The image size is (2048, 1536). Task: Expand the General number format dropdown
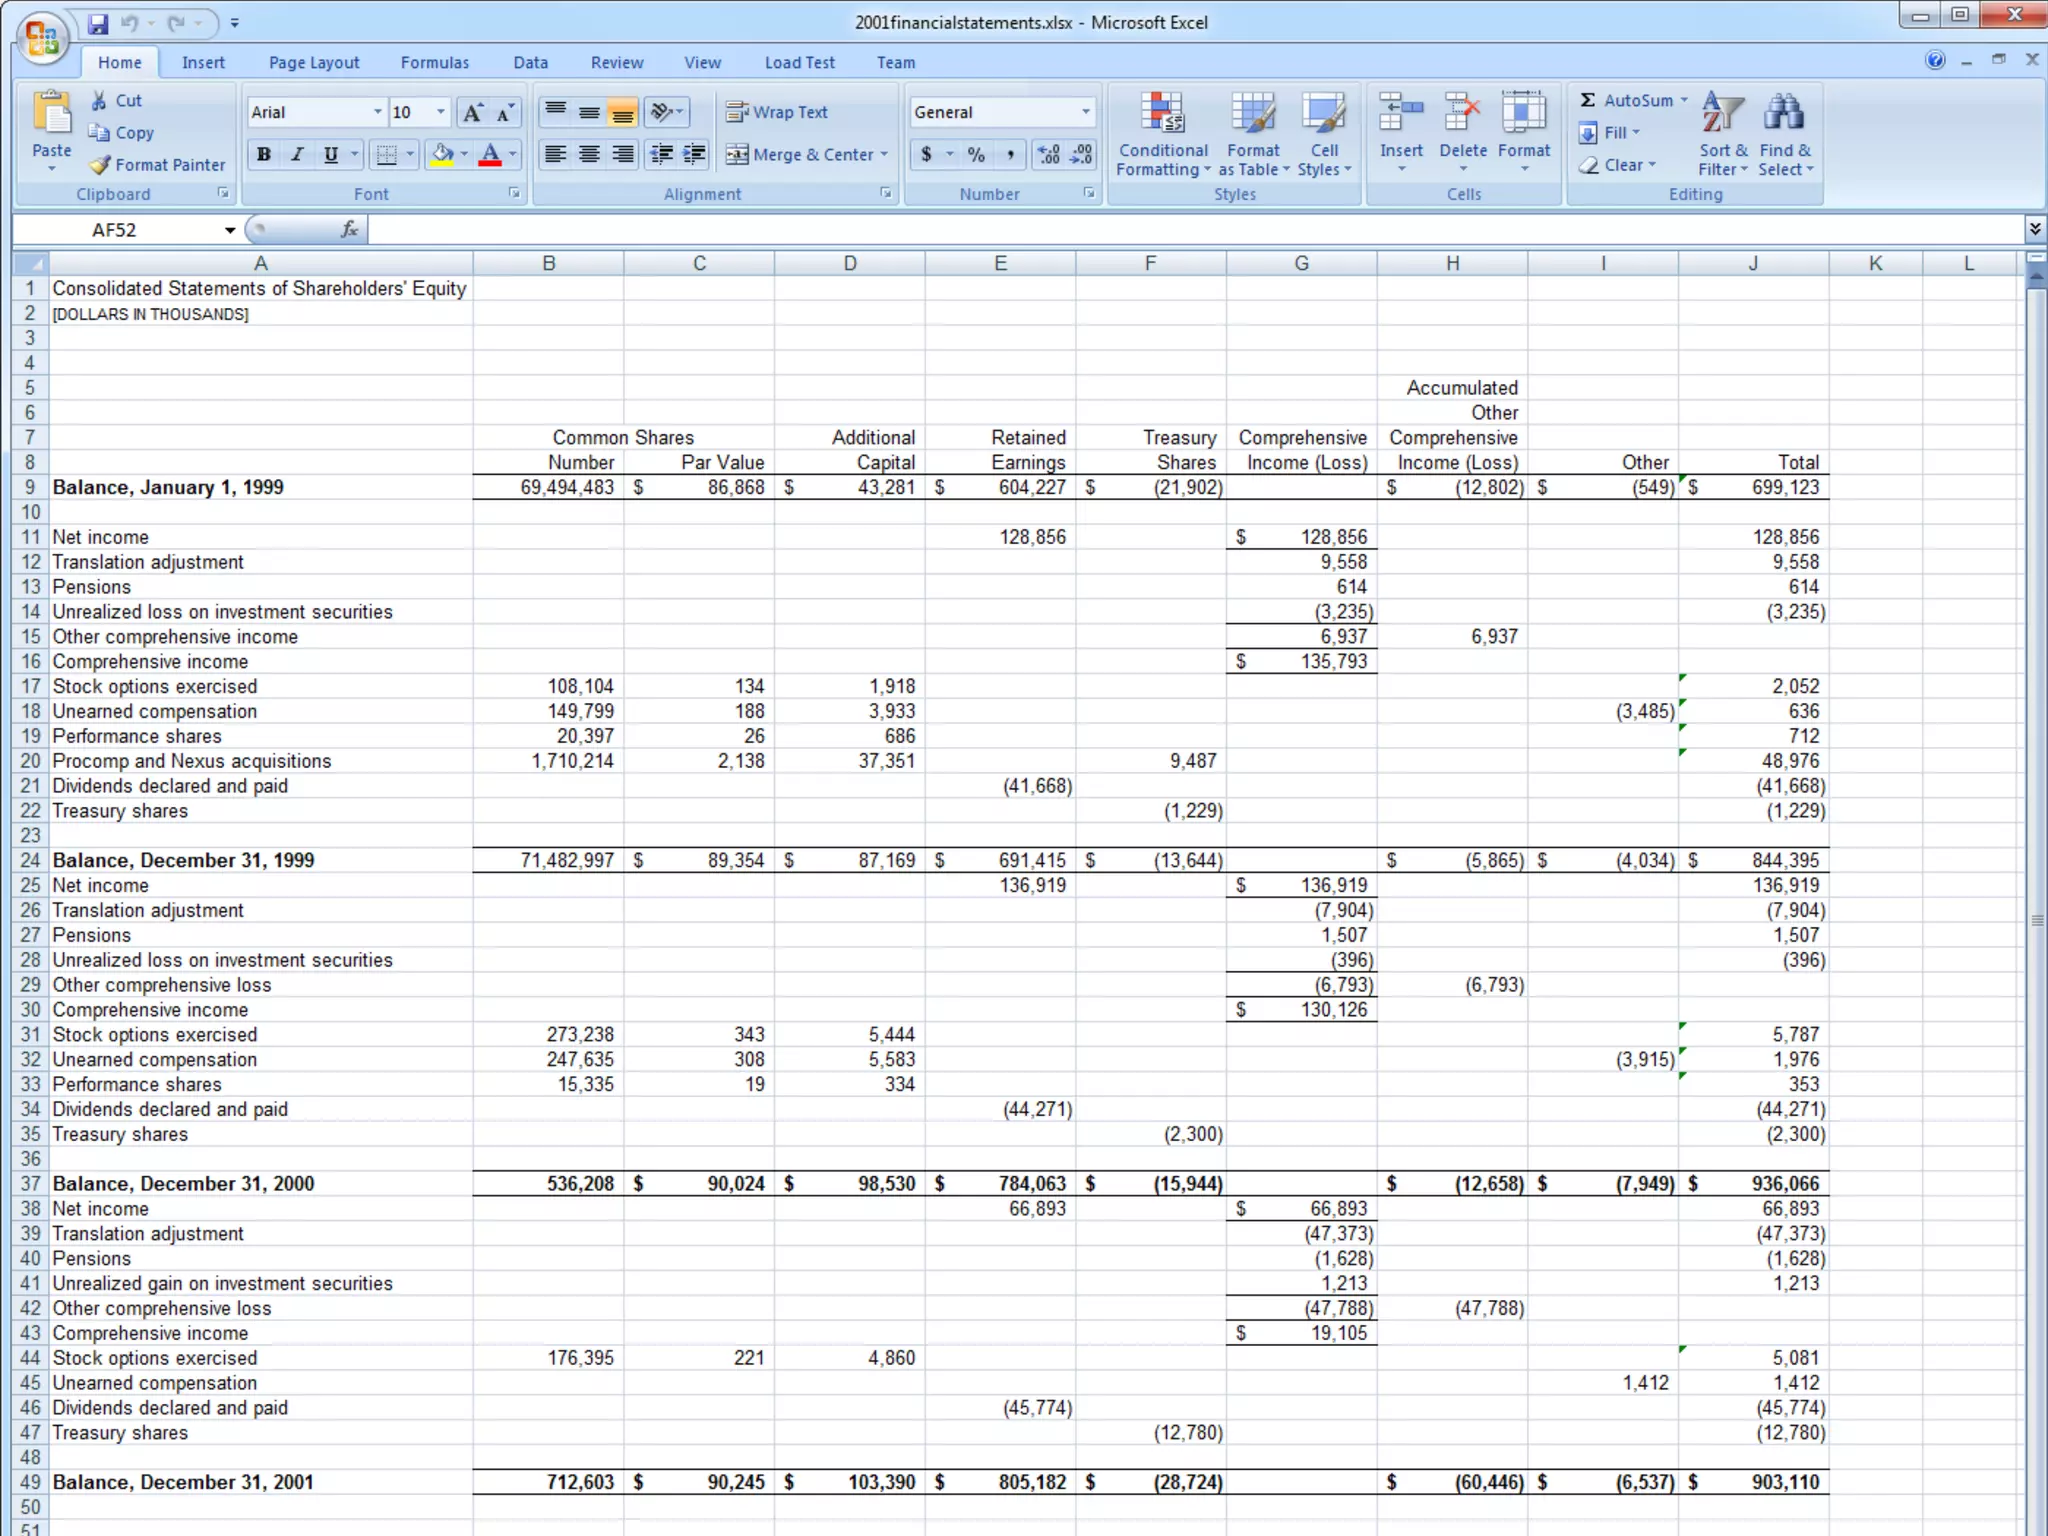1085,112
